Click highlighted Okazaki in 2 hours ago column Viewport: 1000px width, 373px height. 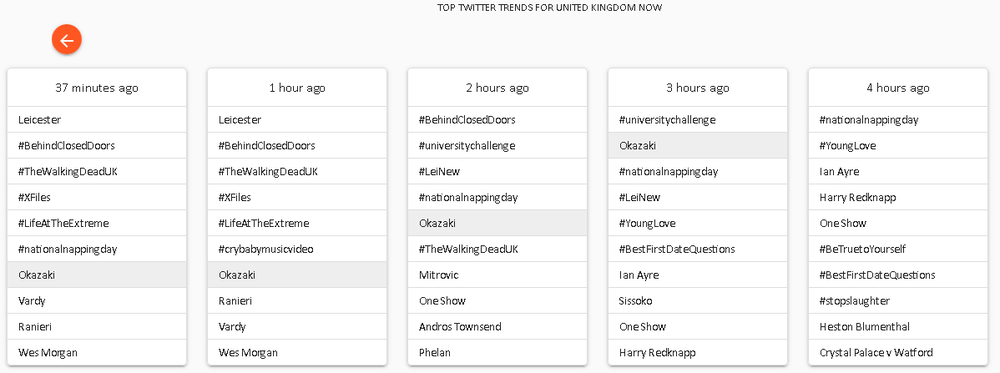pyautogui.click(x=497, y=223)
